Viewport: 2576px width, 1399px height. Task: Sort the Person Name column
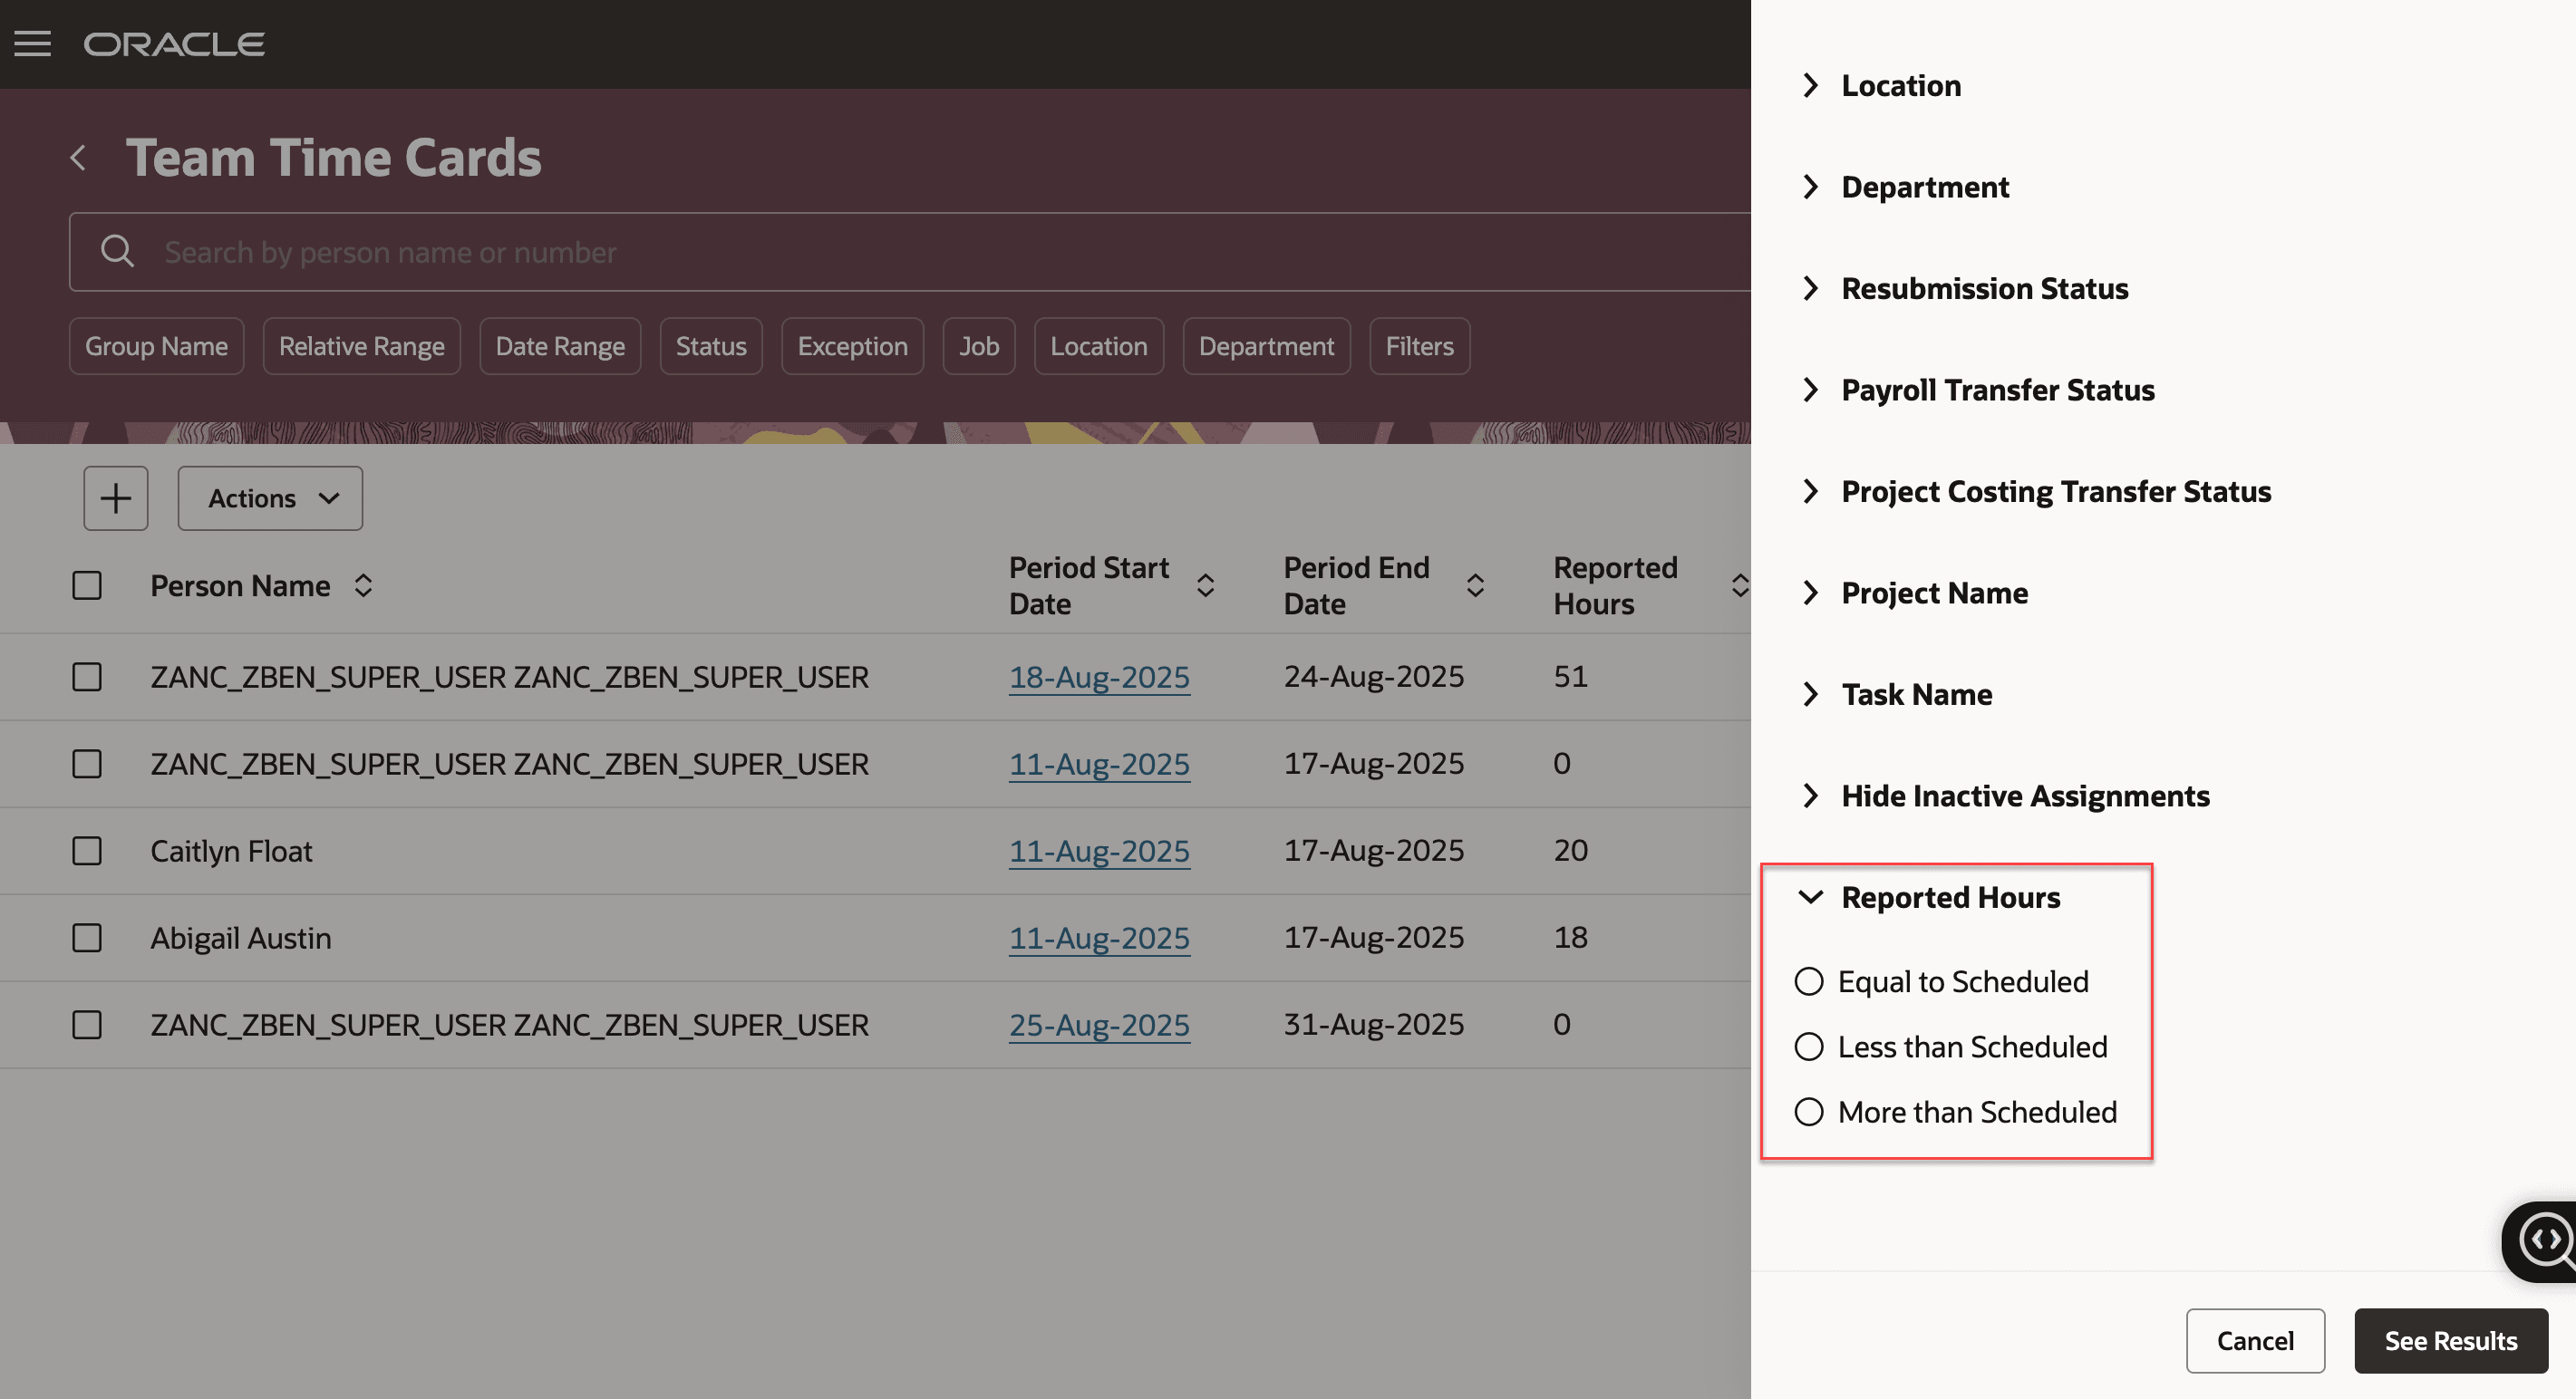[x=364, y=585]
